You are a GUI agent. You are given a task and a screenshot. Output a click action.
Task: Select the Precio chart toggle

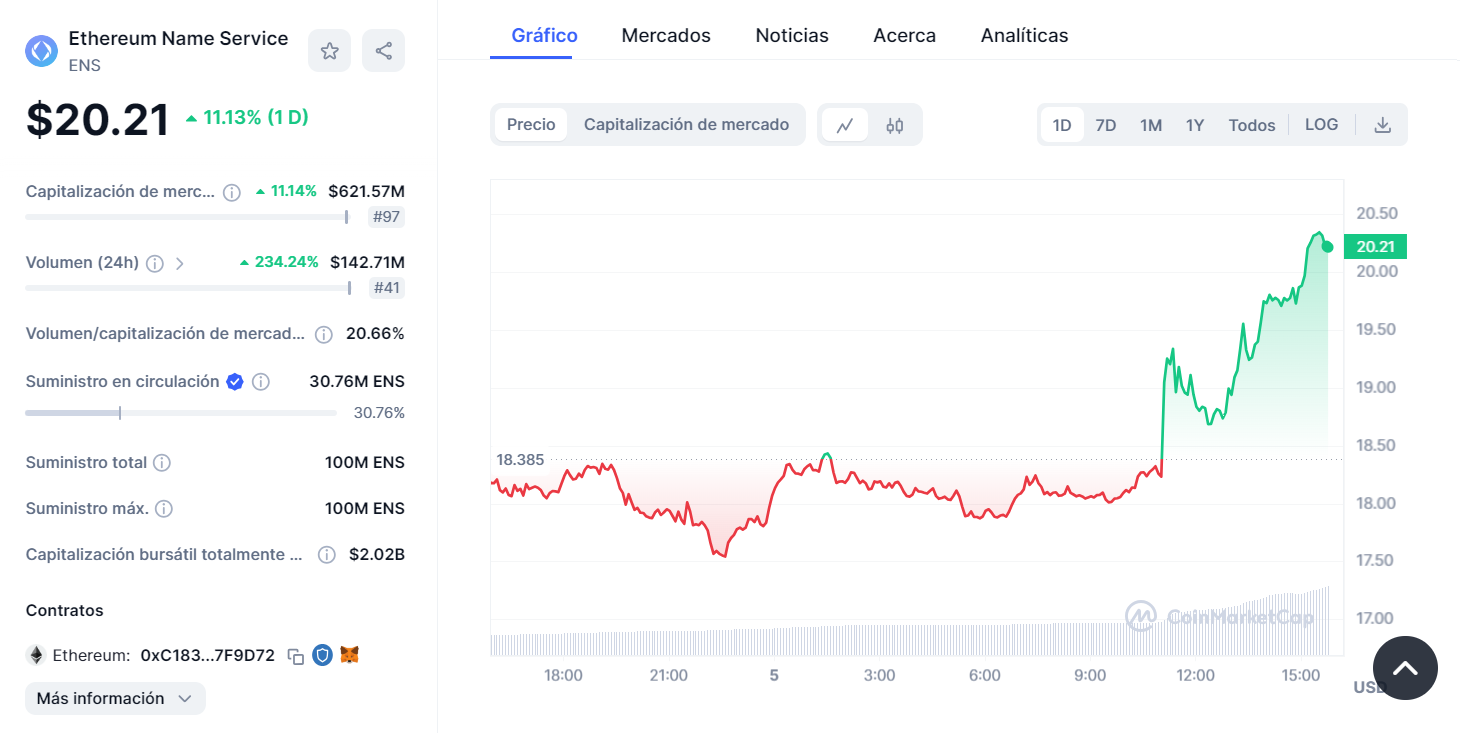click(x=531, y=125)
